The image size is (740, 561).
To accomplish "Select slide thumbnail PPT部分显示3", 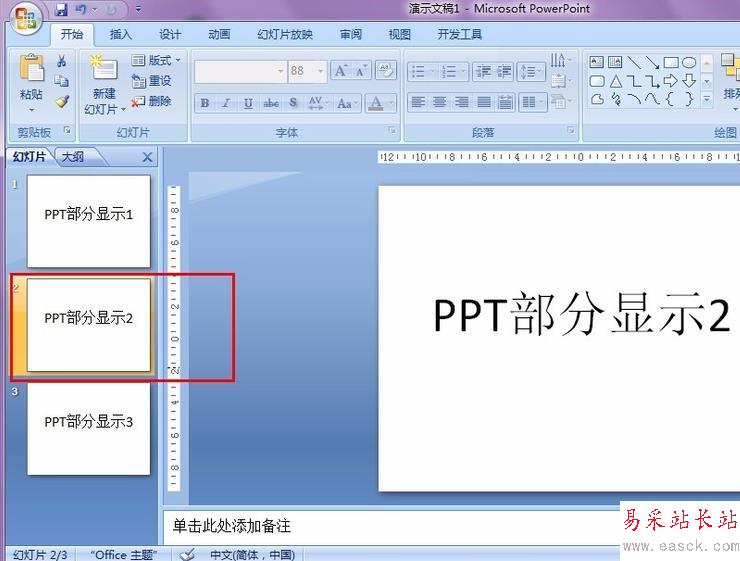I will (89, 427).
